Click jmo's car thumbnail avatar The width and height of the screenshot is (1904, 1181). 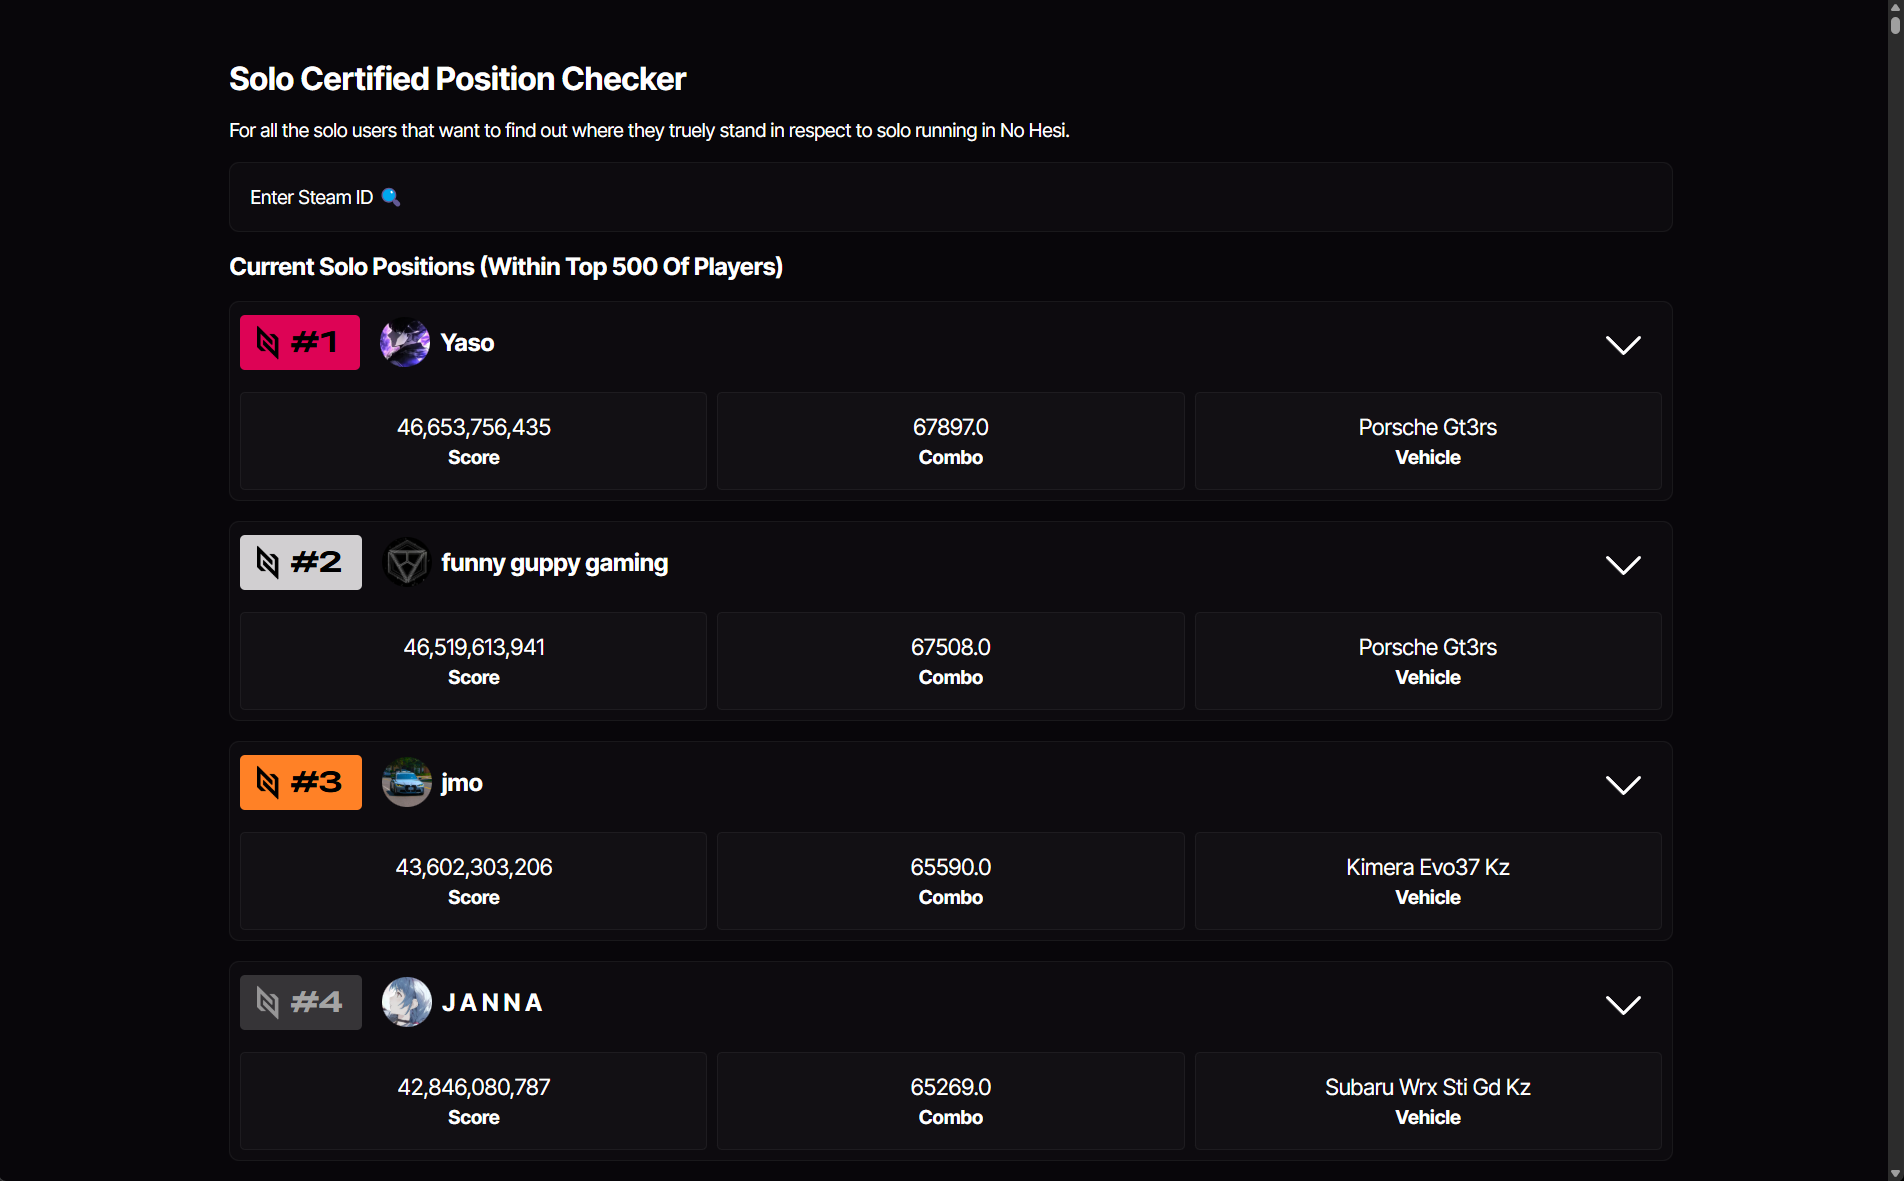point(406,782)
